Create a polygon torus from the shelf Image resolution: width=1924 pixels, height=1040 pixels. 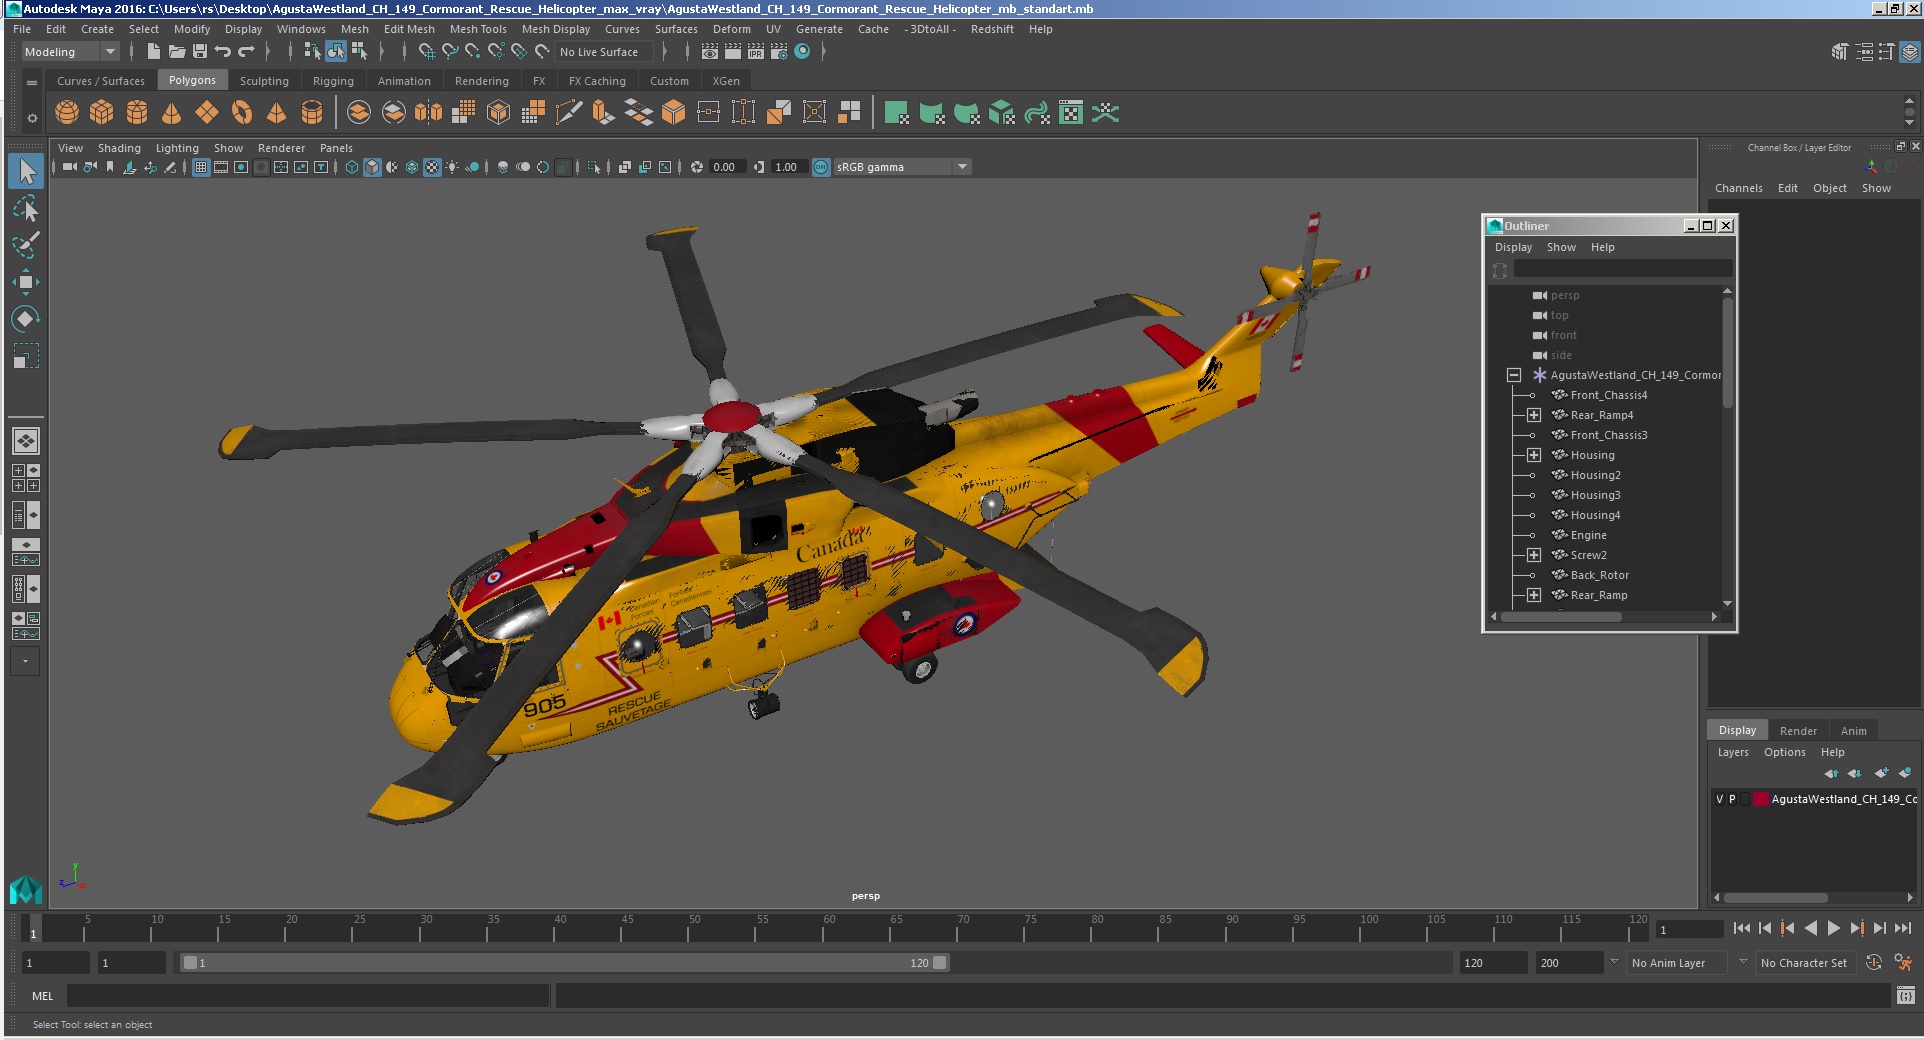tap(242, 113)
